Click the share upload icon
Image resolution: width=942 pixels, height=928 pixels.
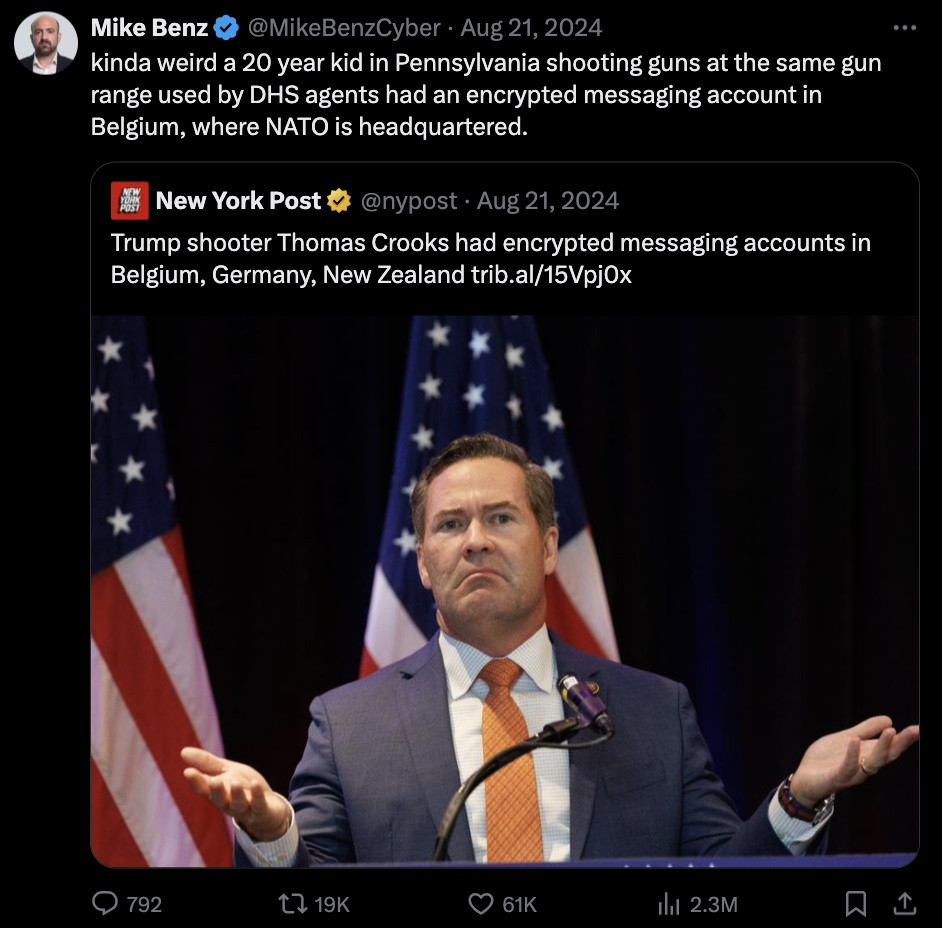[904, 904]
